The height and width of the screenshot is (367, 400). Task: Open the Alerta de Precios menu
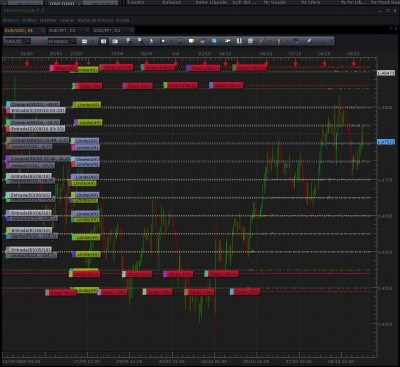tap(95, 20)
